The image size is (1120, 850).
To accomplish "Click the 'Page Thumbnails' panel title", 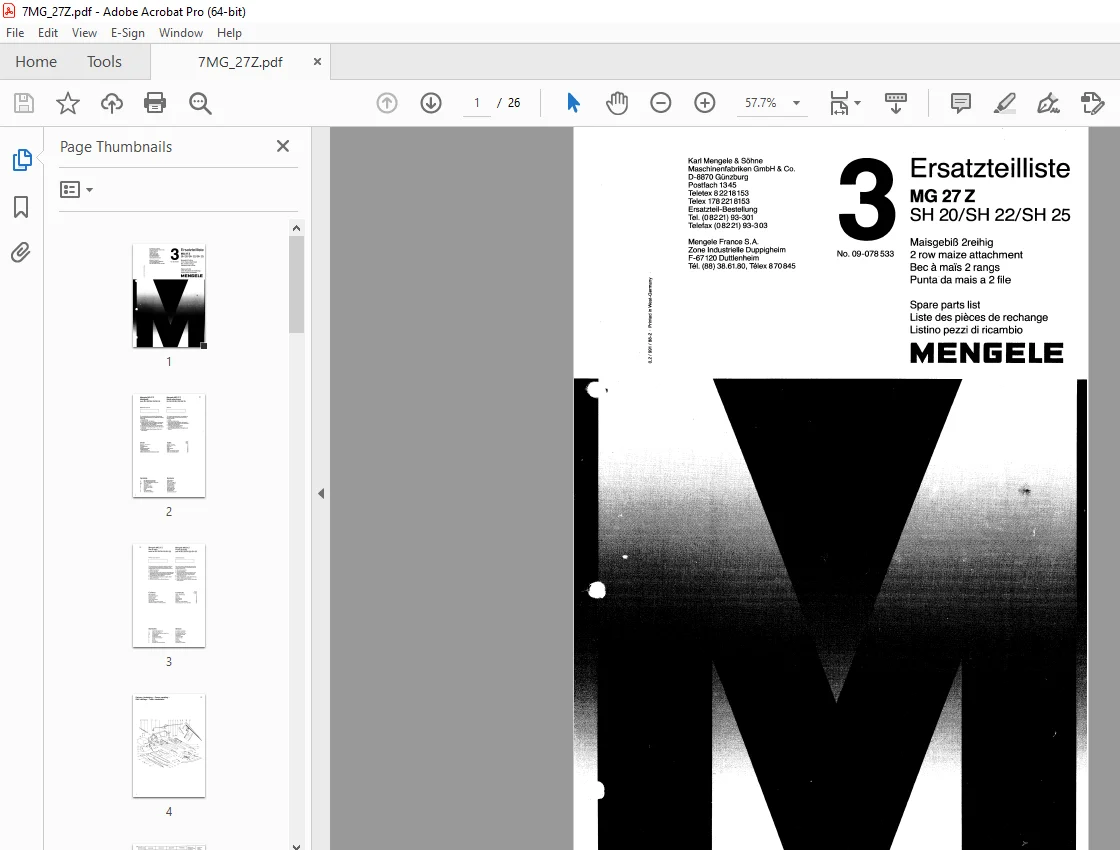I will (x=116, y=146).
